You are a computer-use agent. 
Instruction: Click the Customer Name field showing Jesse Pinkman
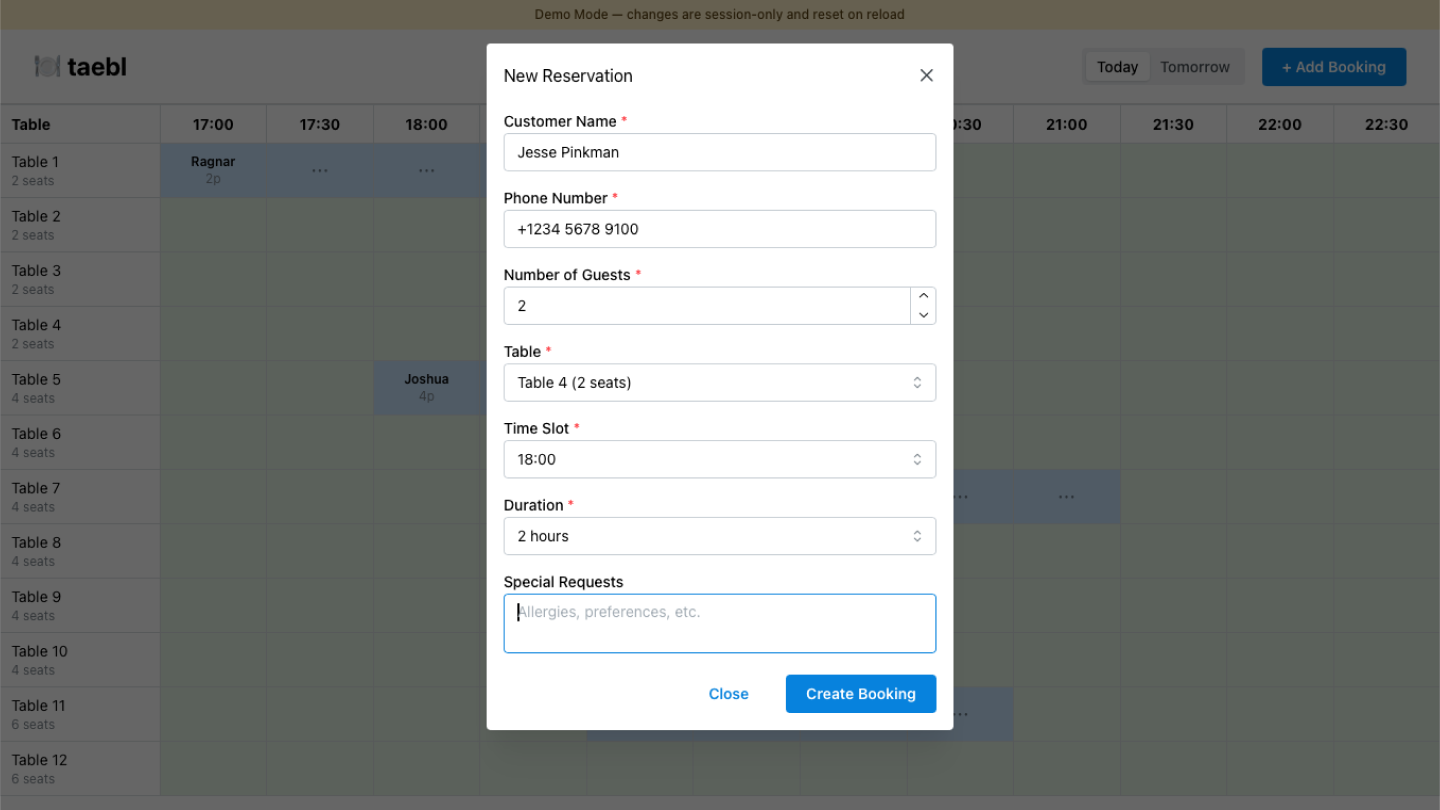(x=719, y=152)
